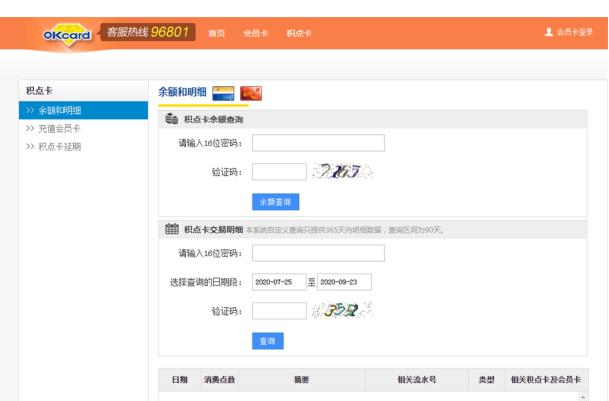The width and height of the screenshot is (609, 401).
Task: Click the calendar grid icon next to 积点卡交易明细
Action: tap(172, 229)
